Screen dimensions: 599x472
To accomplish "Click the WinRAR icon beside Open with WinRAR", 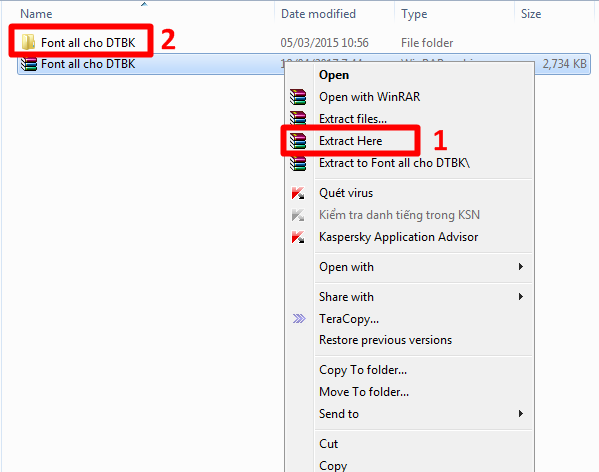I will (x=298, y=97).
